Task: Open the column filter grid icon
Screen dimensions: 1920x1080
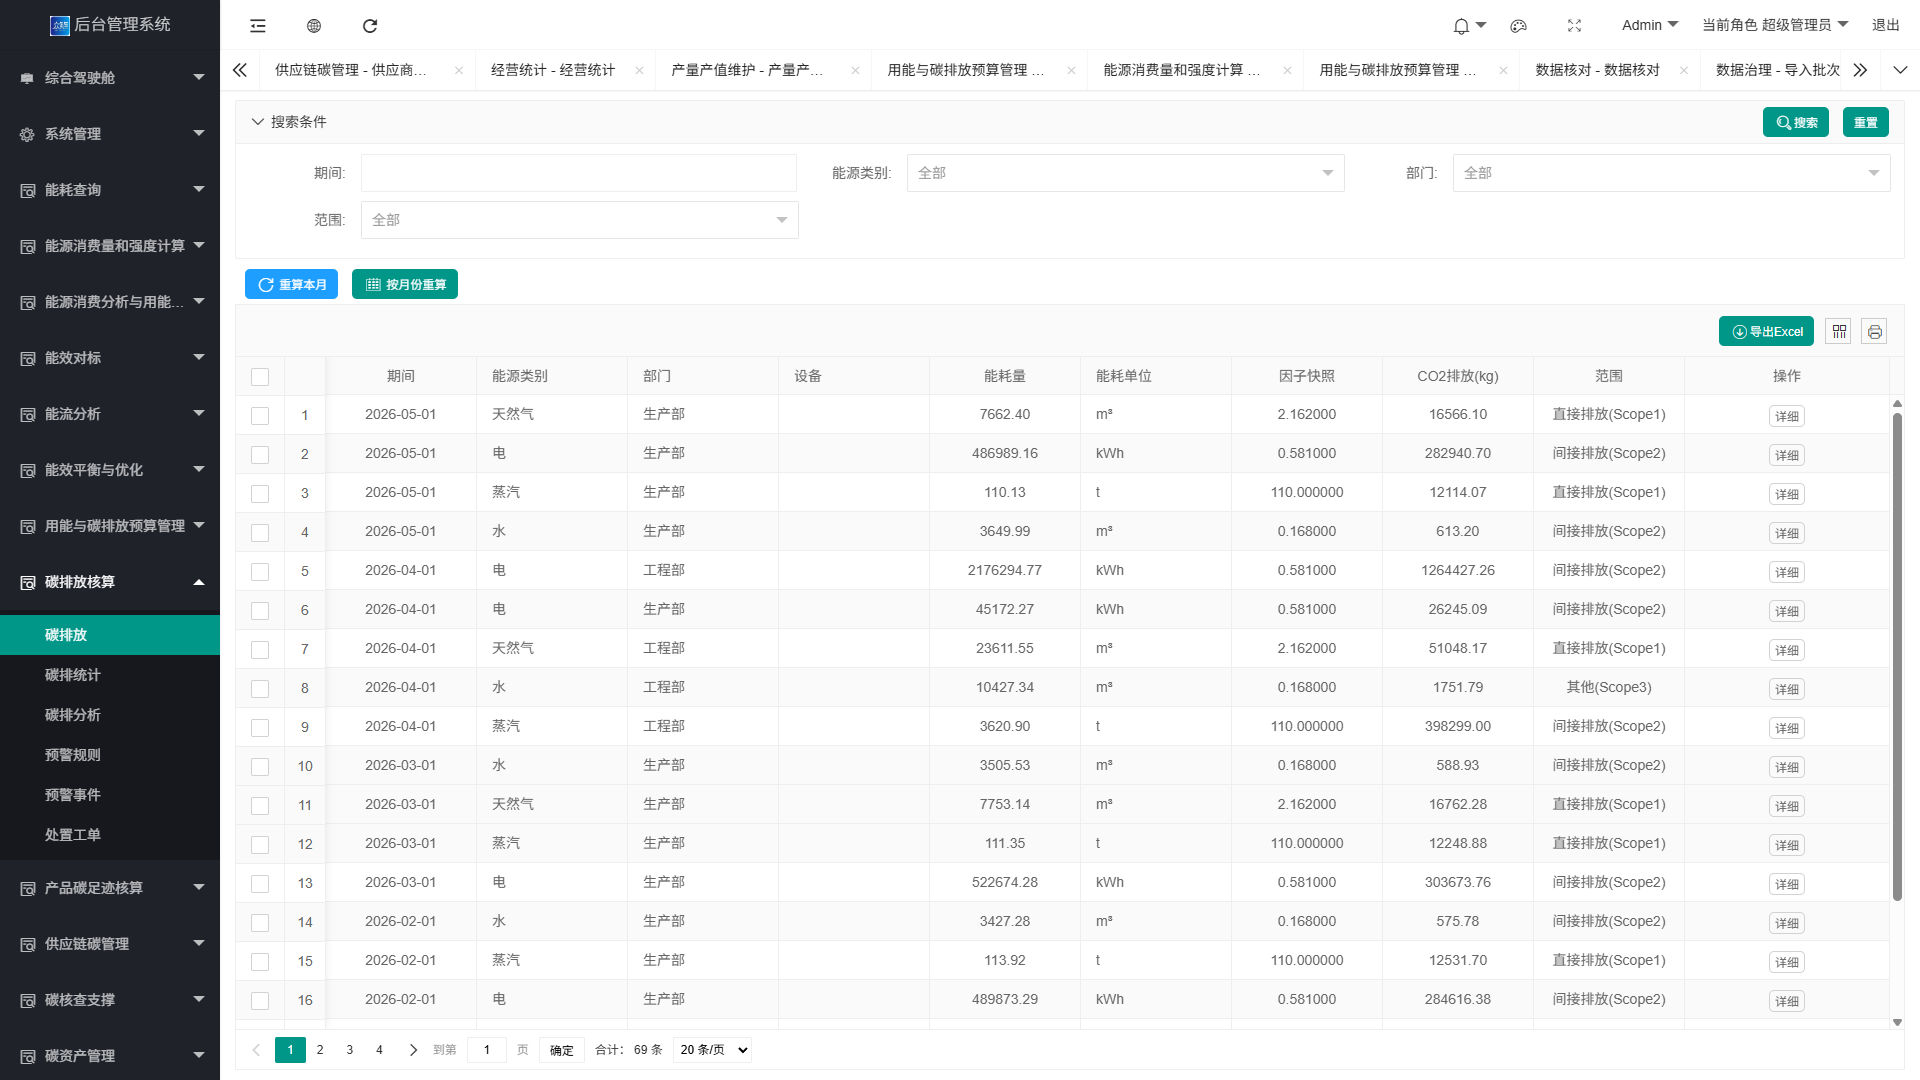Action: [1839, 331]
